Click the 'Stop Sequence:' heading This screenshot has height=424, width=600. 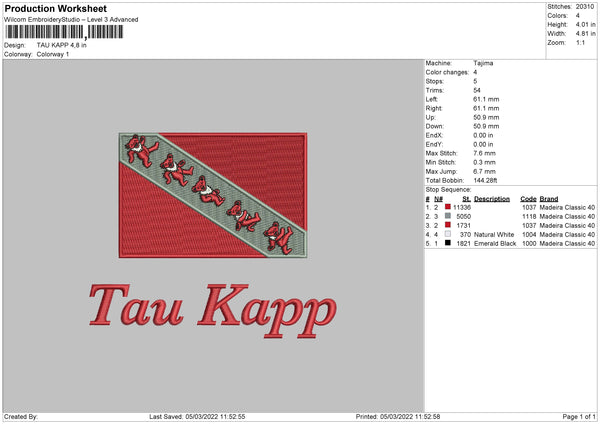[x=448, y=189]
